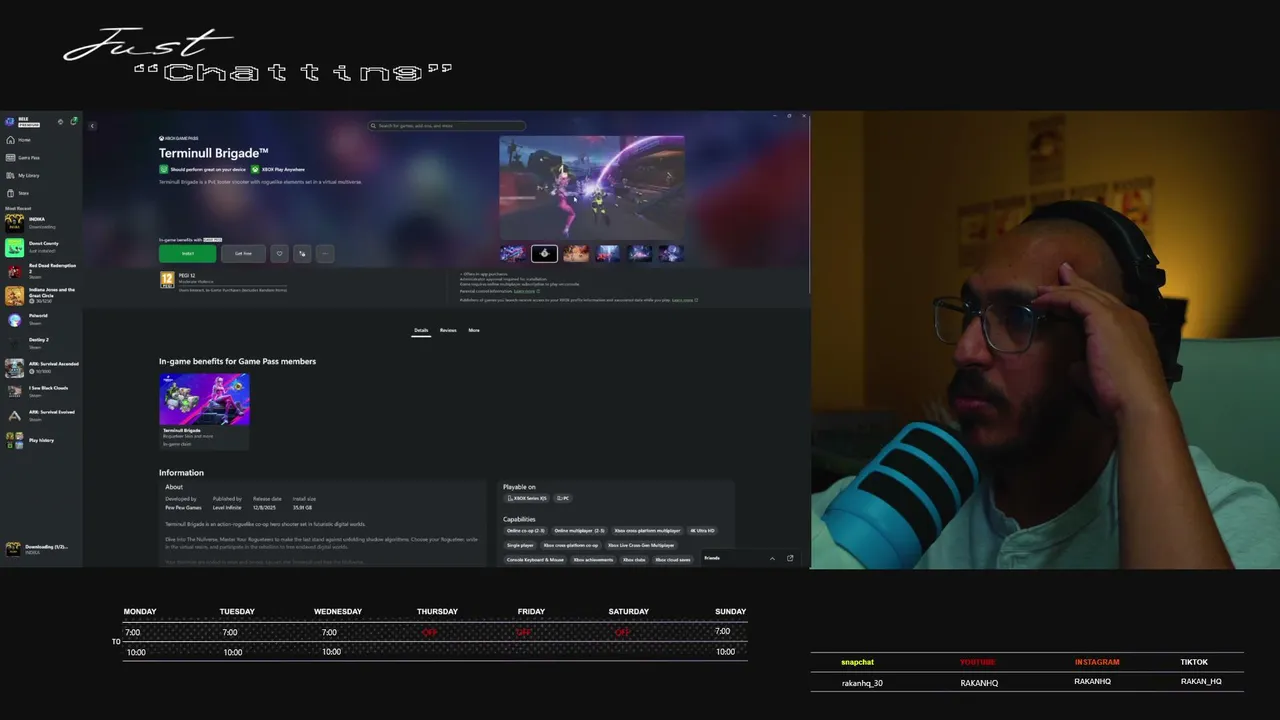Click the Console Keyboard & Mouse tag
The width and height of the screenshot is (1280, 720).
coord(535,560)
